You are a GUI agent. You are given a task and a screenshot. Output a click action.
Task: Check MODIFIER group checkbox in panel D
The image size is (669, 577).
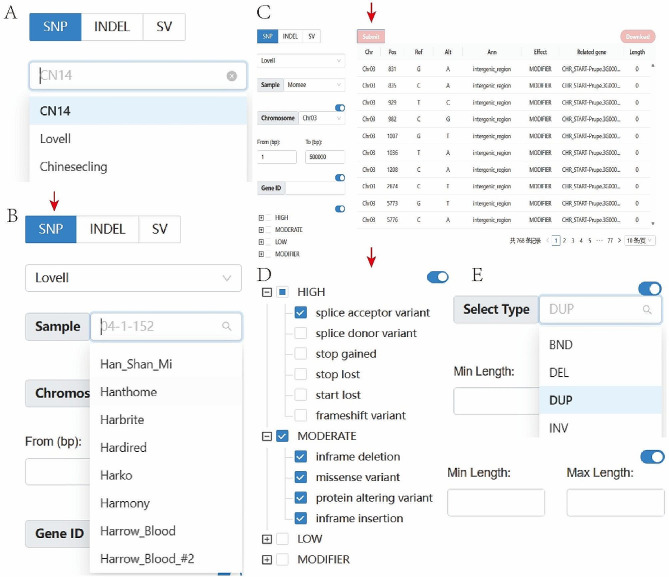pyautogui.click(x=282, y=560)
